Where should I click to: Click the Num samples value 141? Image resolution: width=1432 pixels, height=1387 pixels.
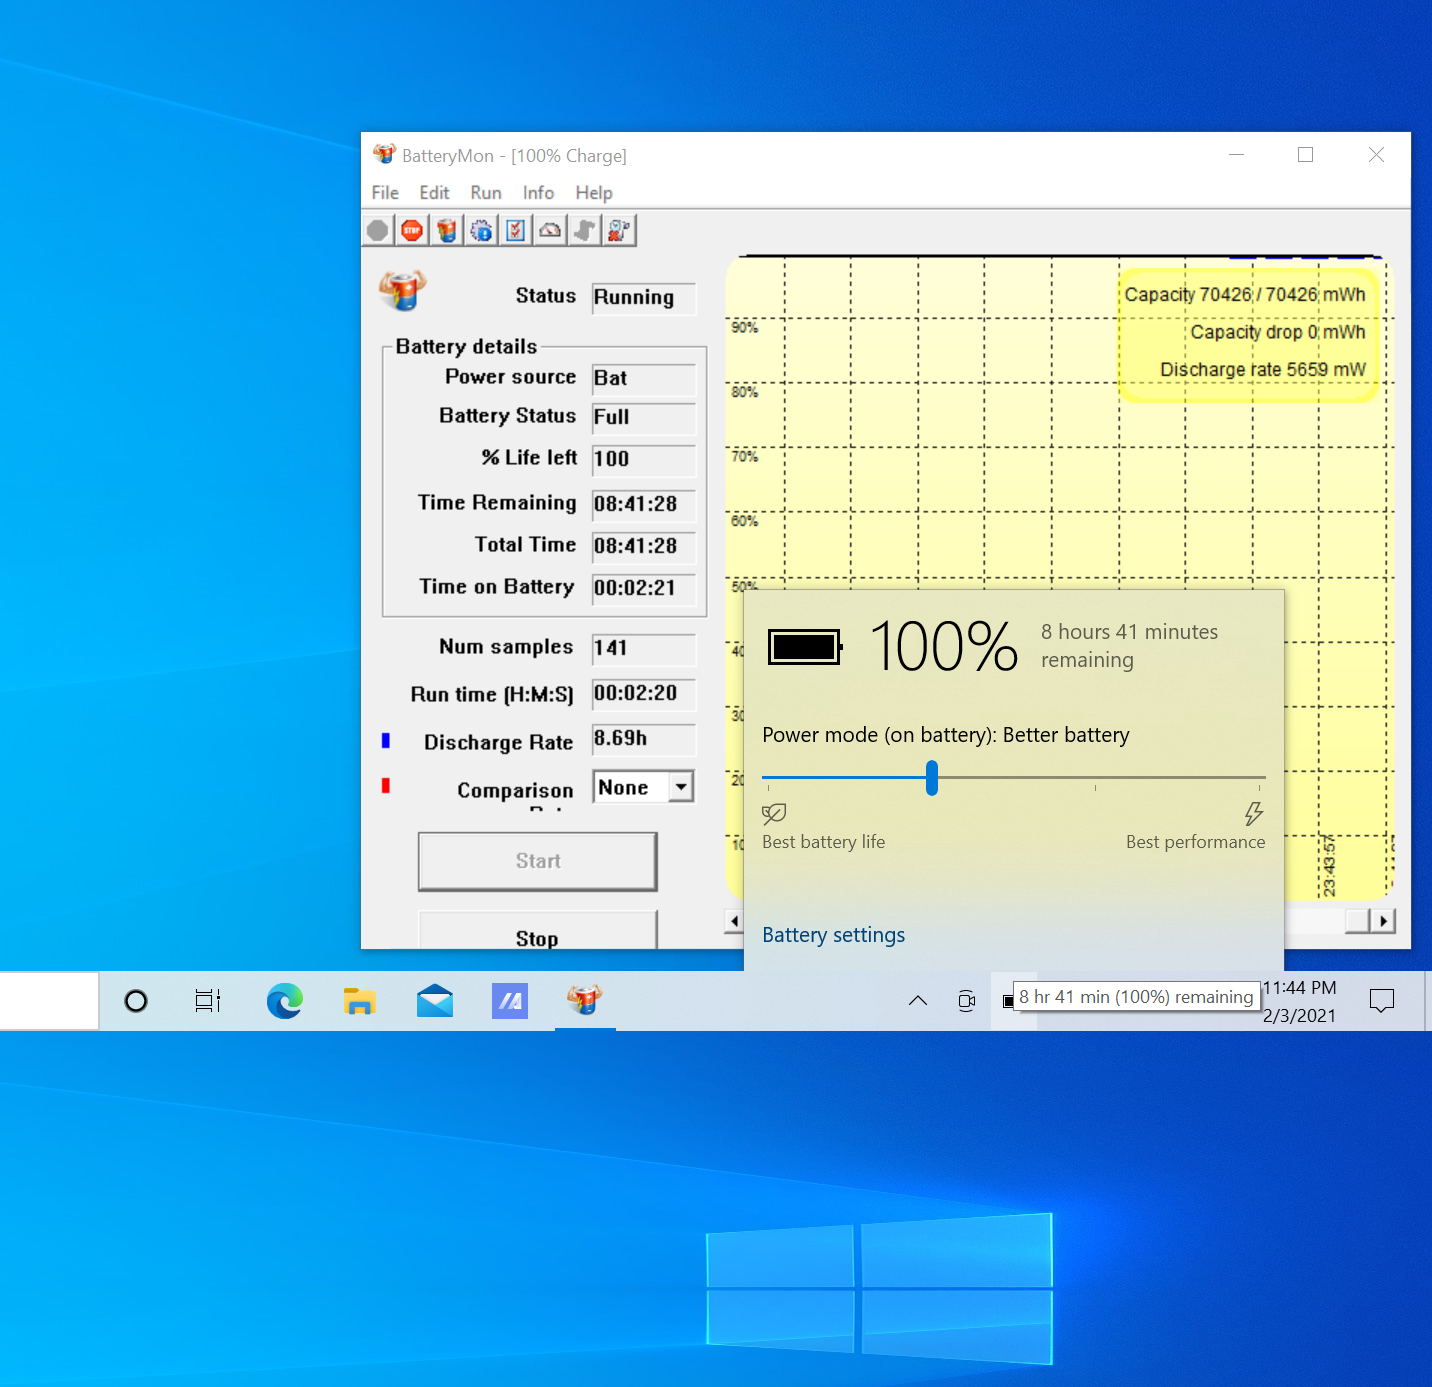point(643,648)
